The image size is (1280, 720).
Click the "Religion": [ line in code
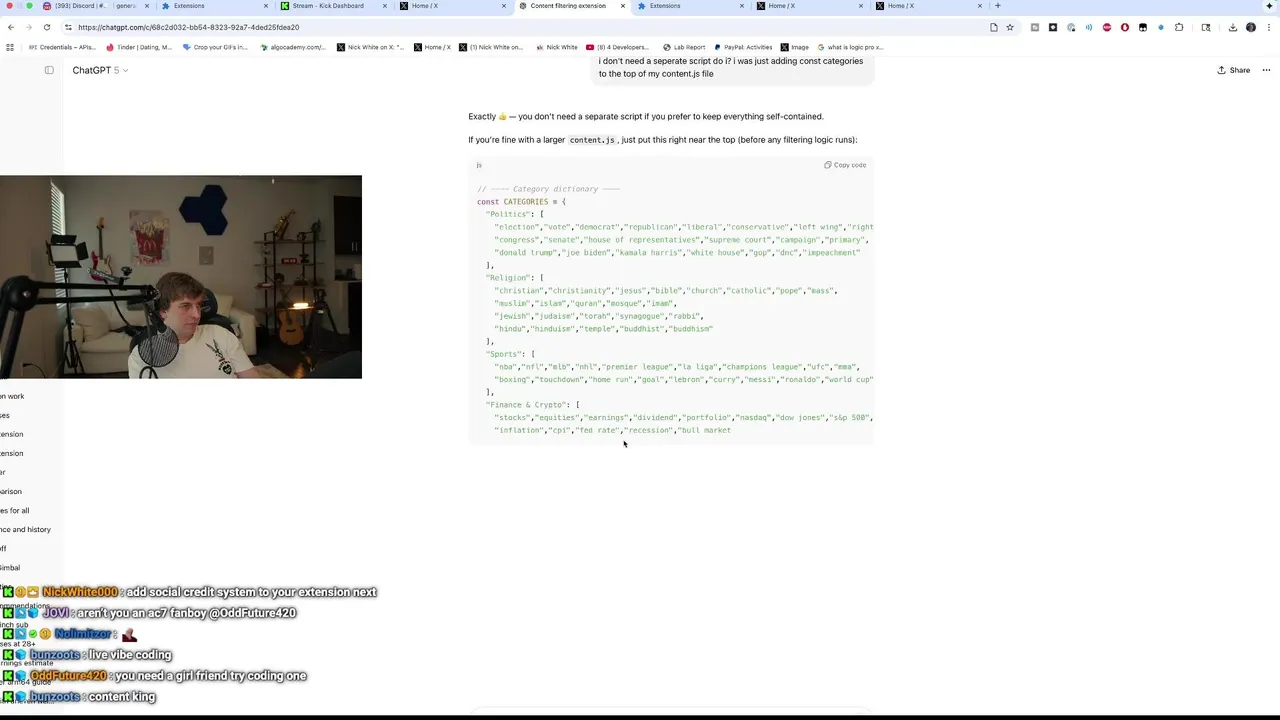click(514, 278)
